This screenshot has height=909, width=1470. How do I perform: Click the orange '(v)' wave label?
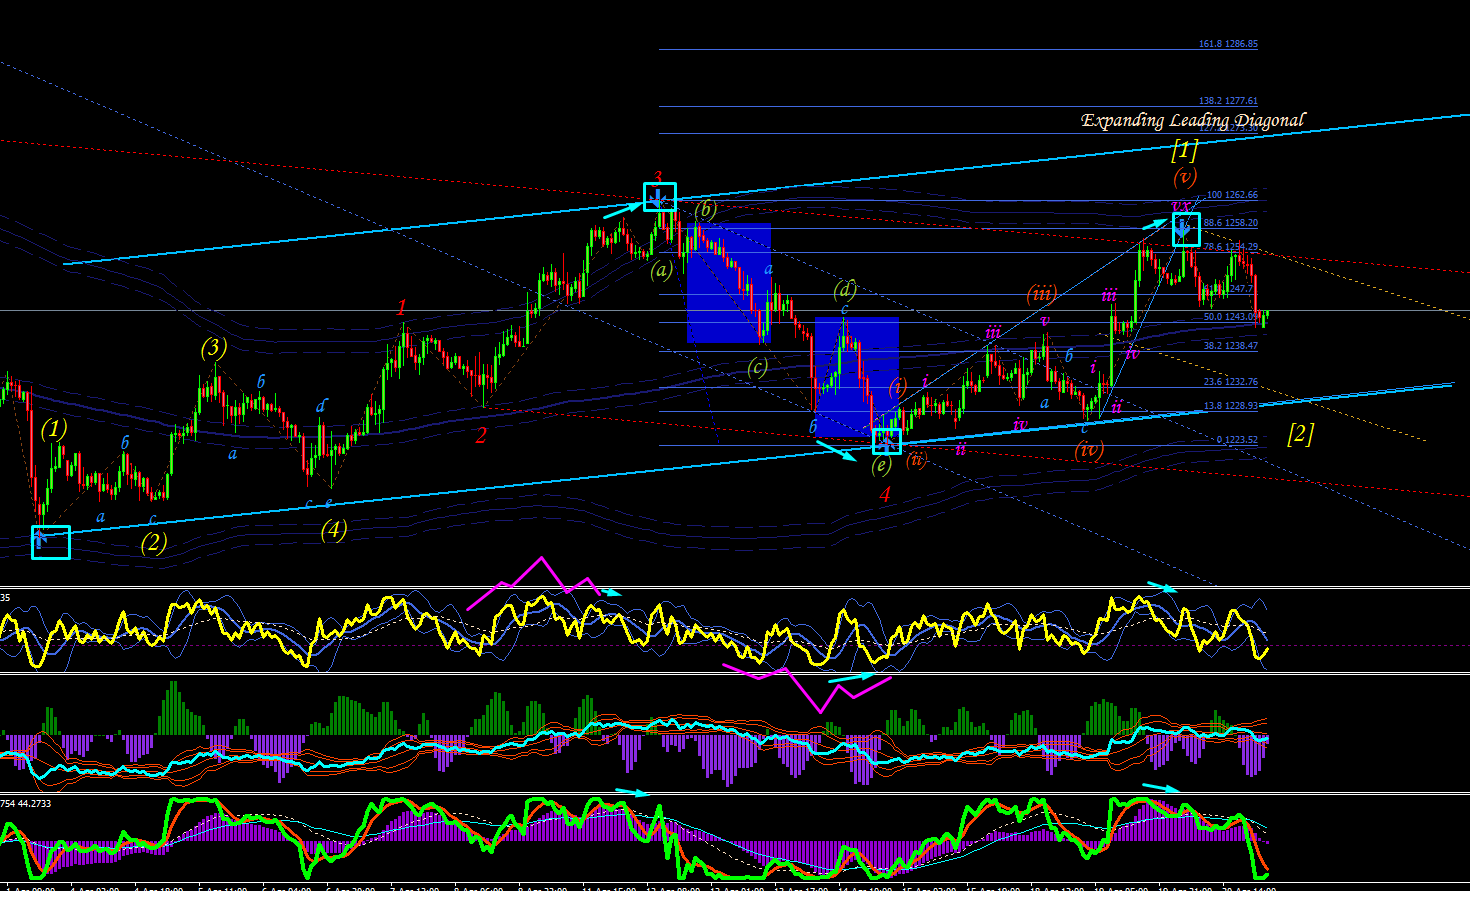coord(1185,177)
